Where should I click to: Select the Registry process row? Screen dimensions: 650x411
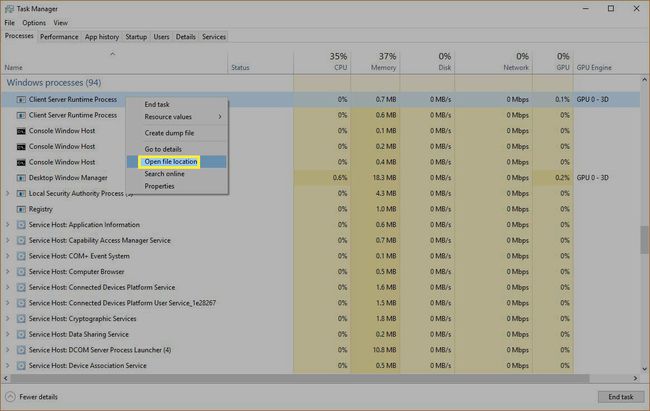(x=320, y=209)
